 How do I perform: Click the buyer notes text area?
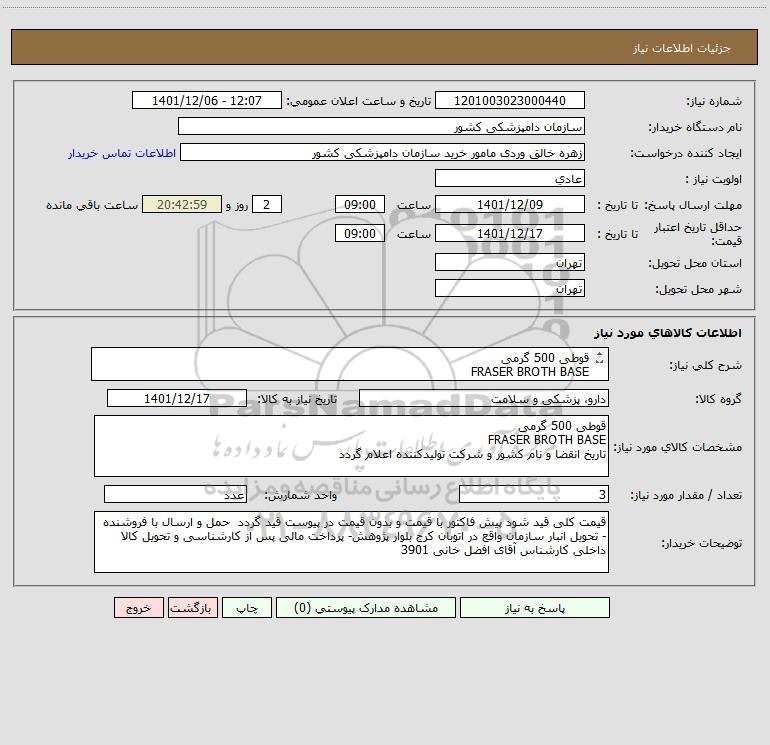point(351,542)
